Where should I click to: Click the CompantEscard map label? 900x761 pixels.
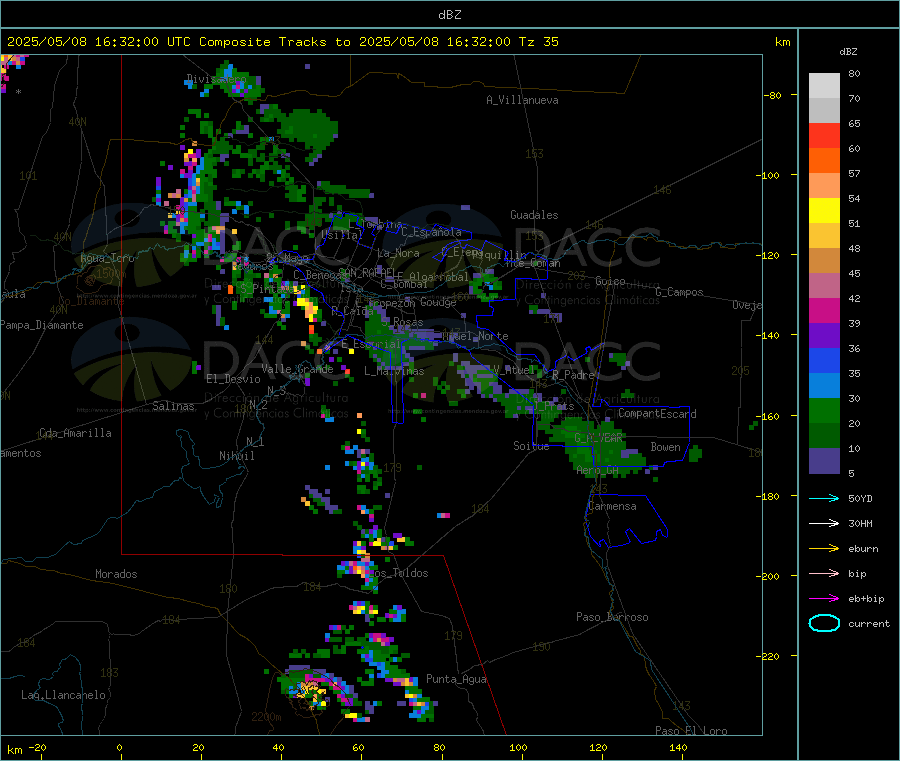657,414
